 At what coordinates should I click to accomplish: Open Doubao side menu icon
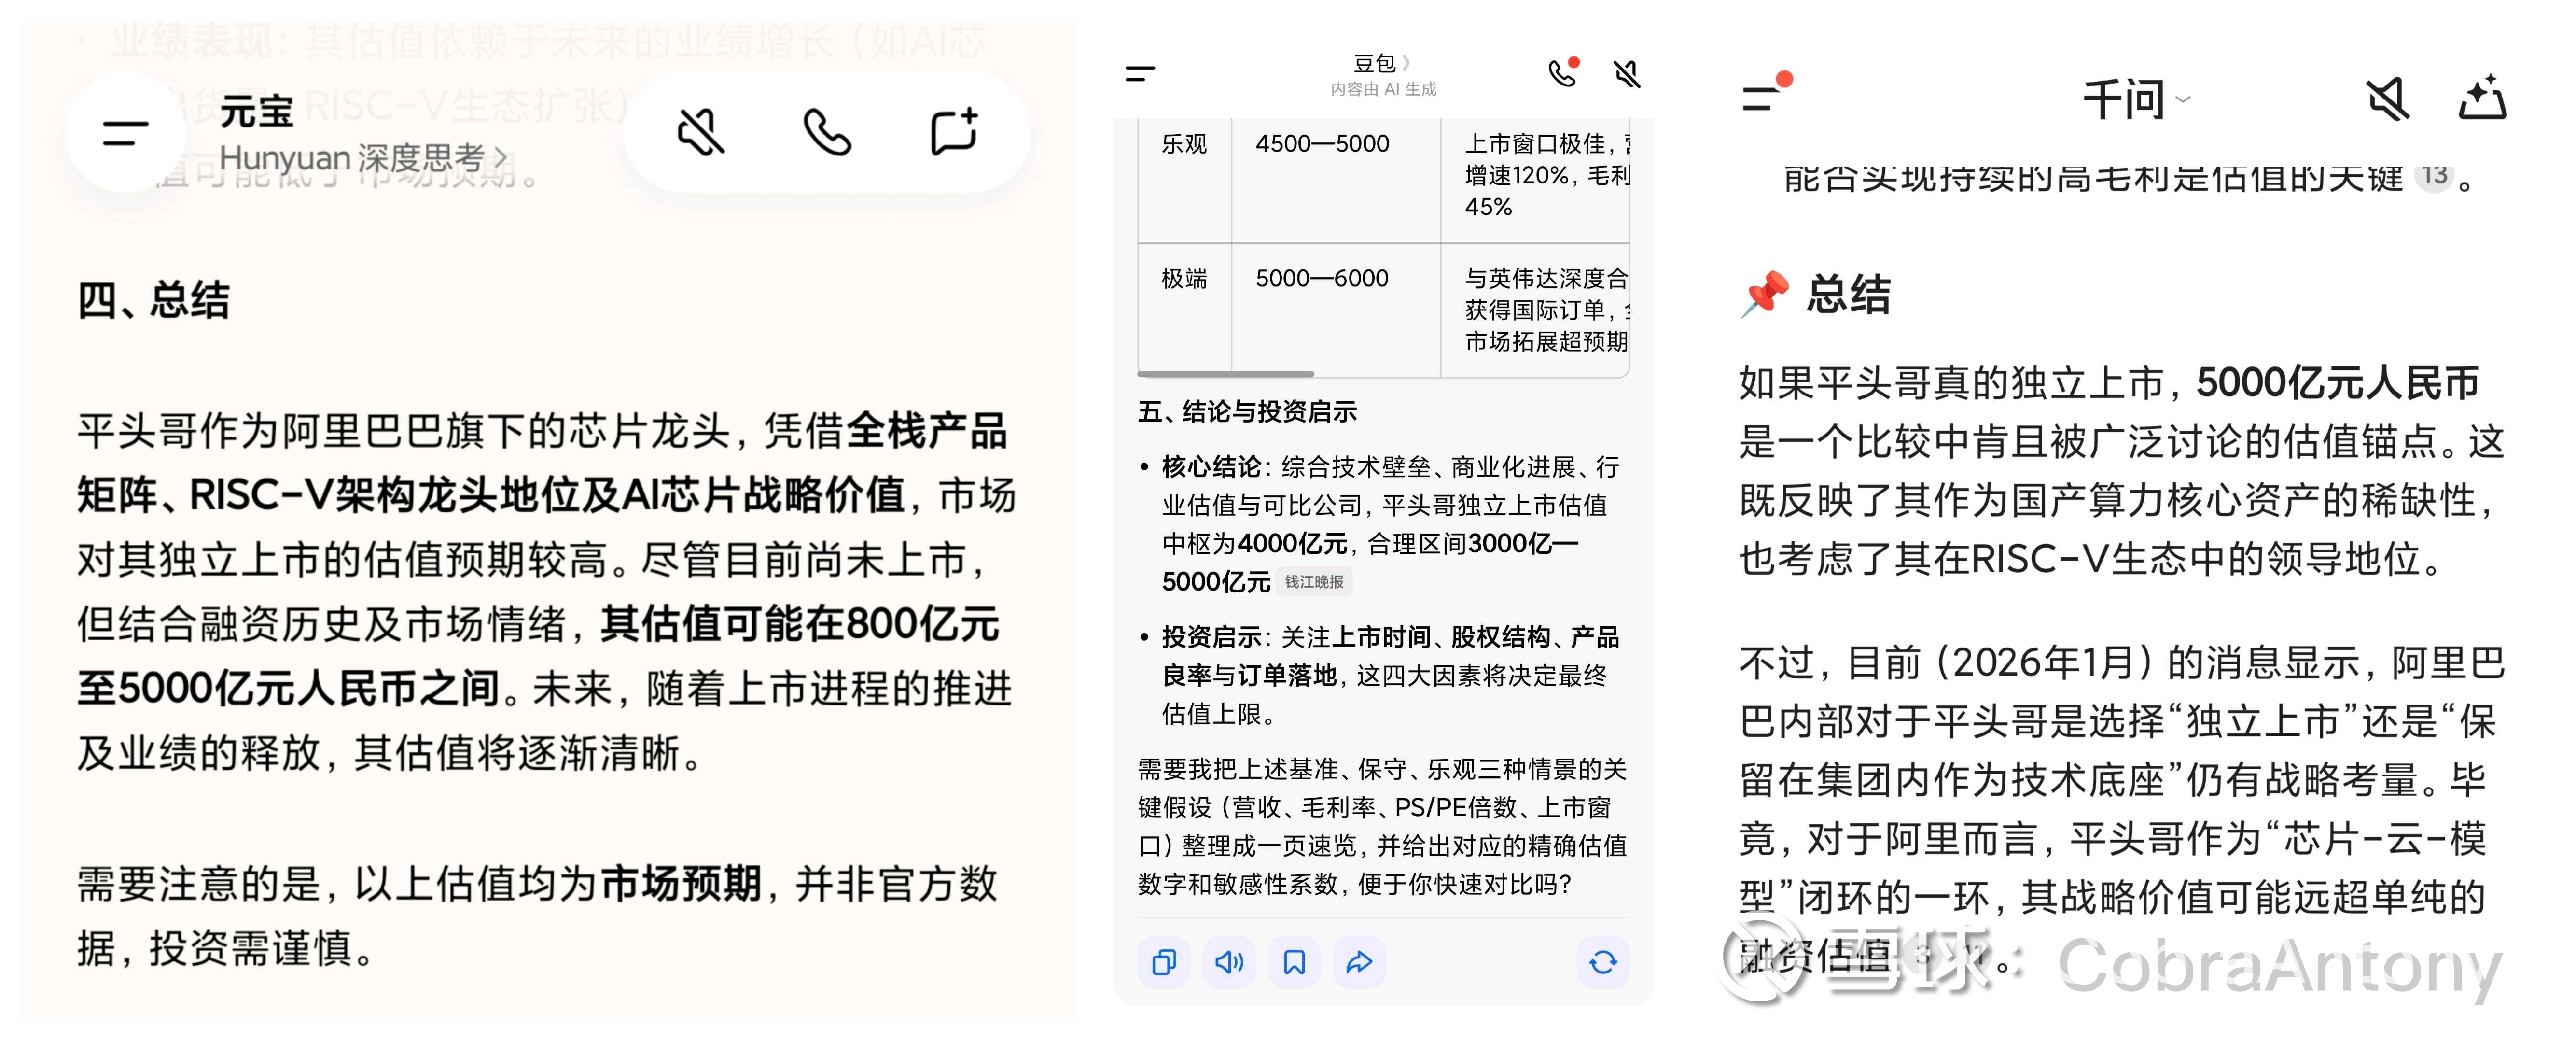point(1140,73)
